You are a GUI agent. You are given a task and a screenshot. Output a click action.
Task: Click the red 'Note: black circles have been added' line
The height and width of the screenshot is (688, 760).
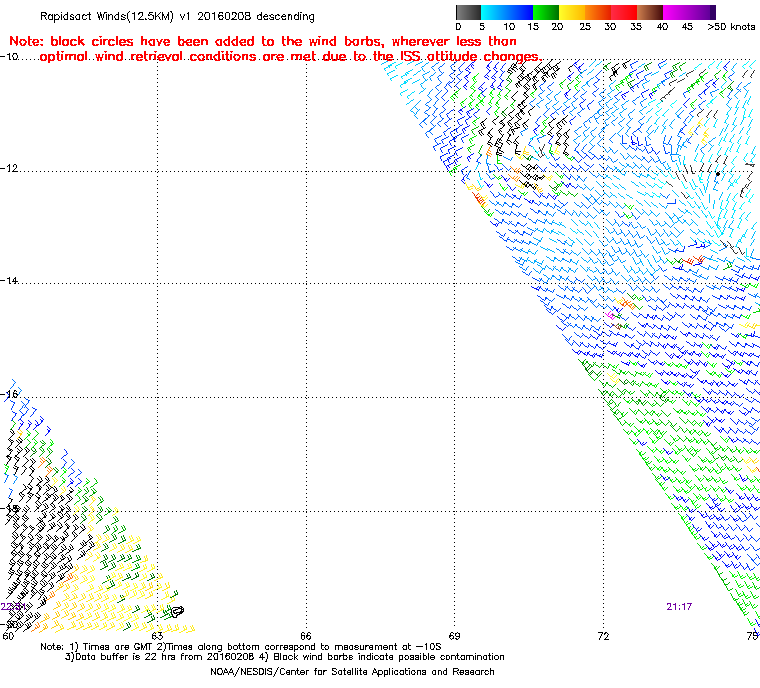[x=263, y=41]
